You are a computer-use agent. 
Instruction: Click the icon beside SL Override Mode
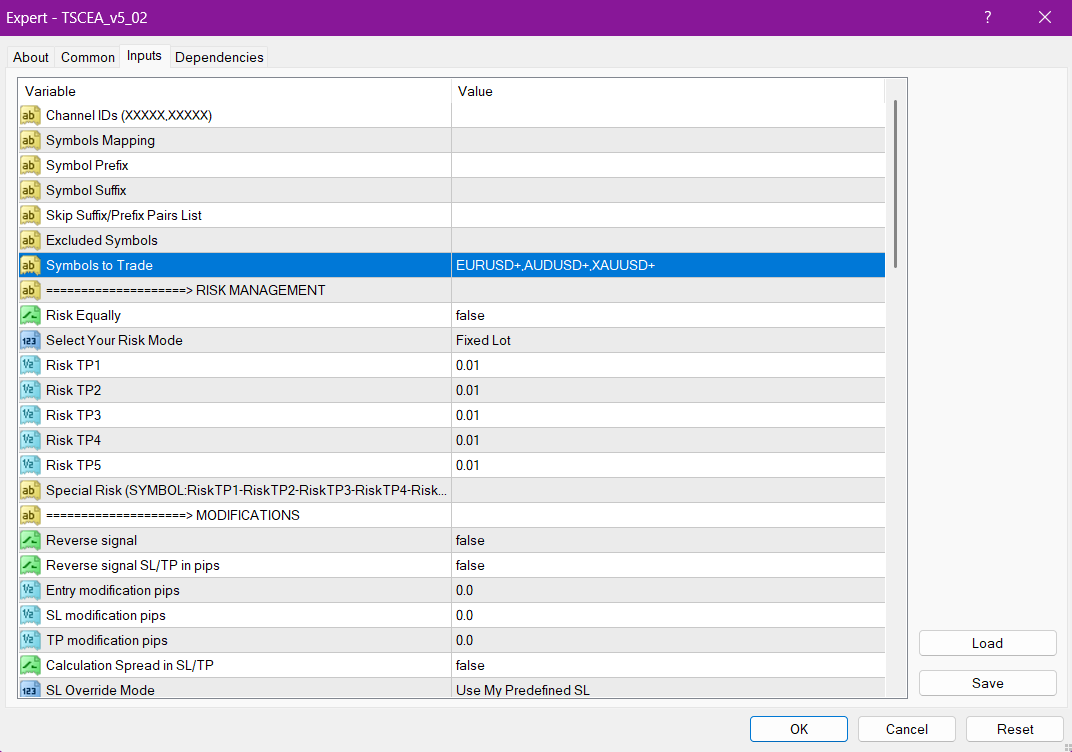(x=30, y=690)
